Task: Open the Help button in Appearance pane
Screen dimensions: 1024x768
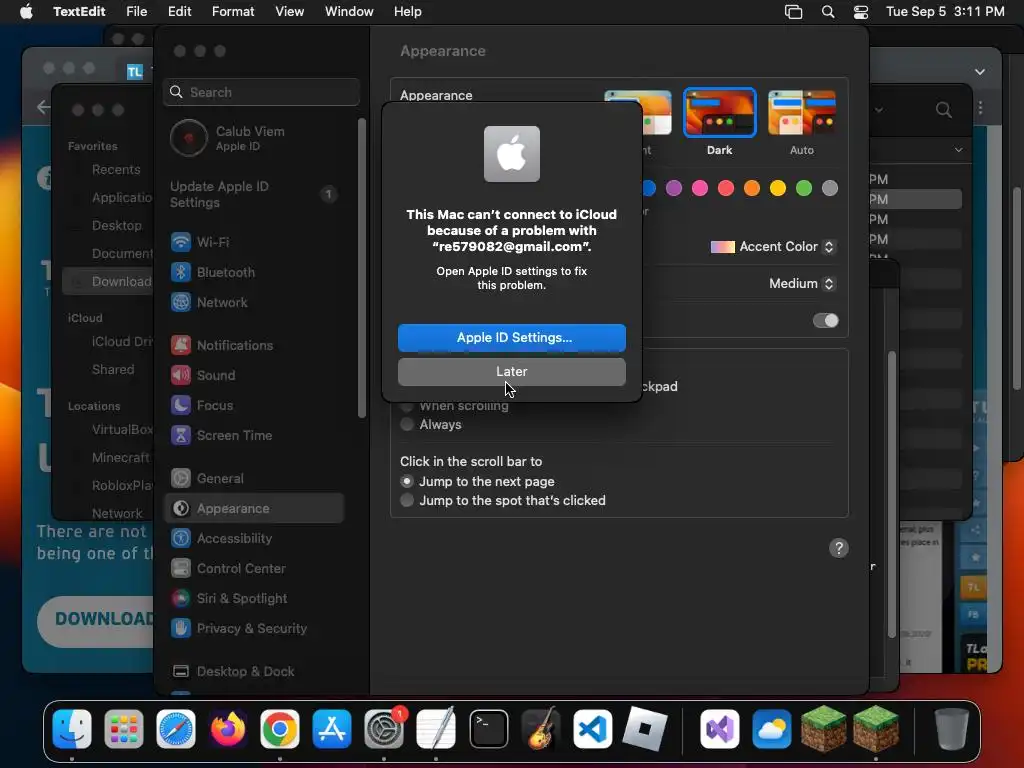Action: click(x=839, y=548)
